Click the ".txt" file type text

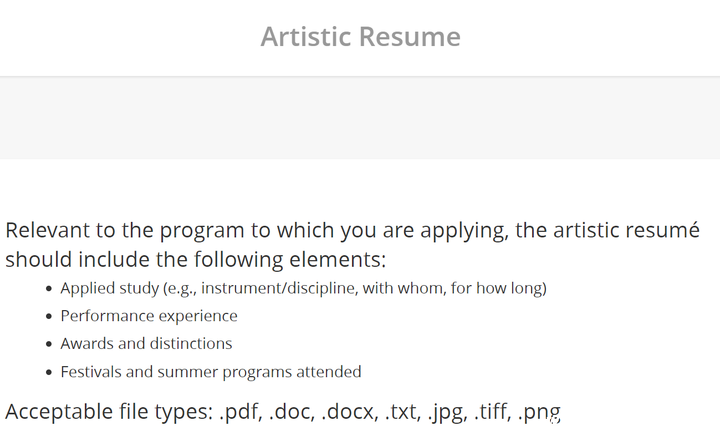point(403,412)
